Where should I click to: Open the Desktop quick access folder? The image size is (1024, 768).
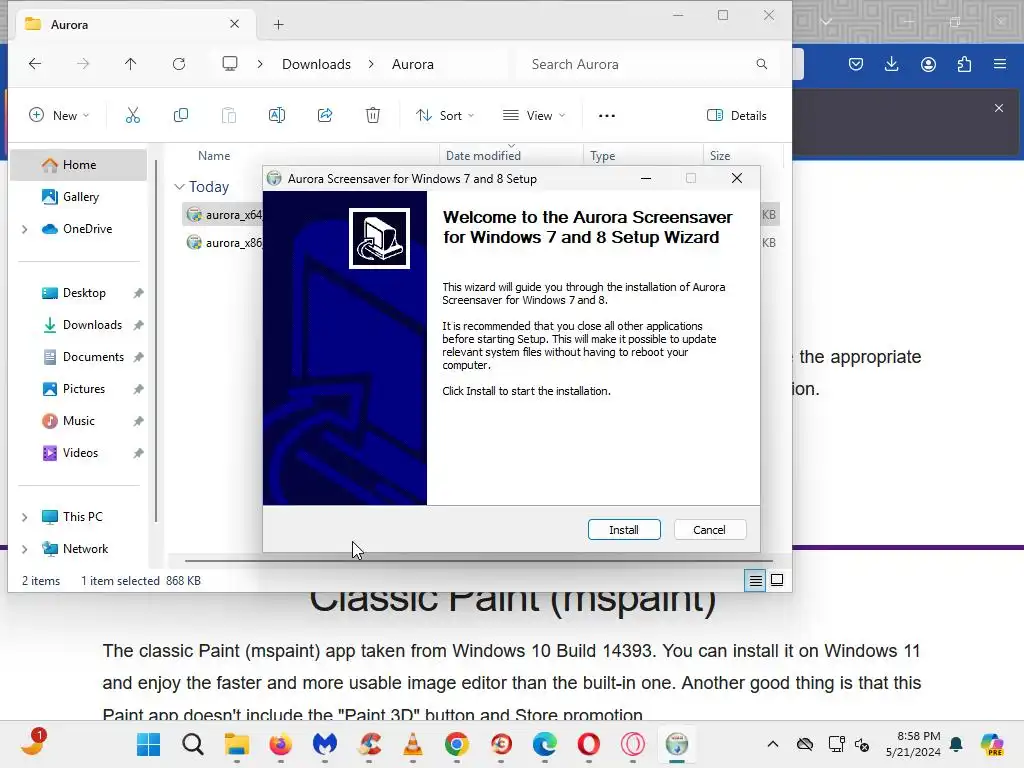click(x=84, y=293)
